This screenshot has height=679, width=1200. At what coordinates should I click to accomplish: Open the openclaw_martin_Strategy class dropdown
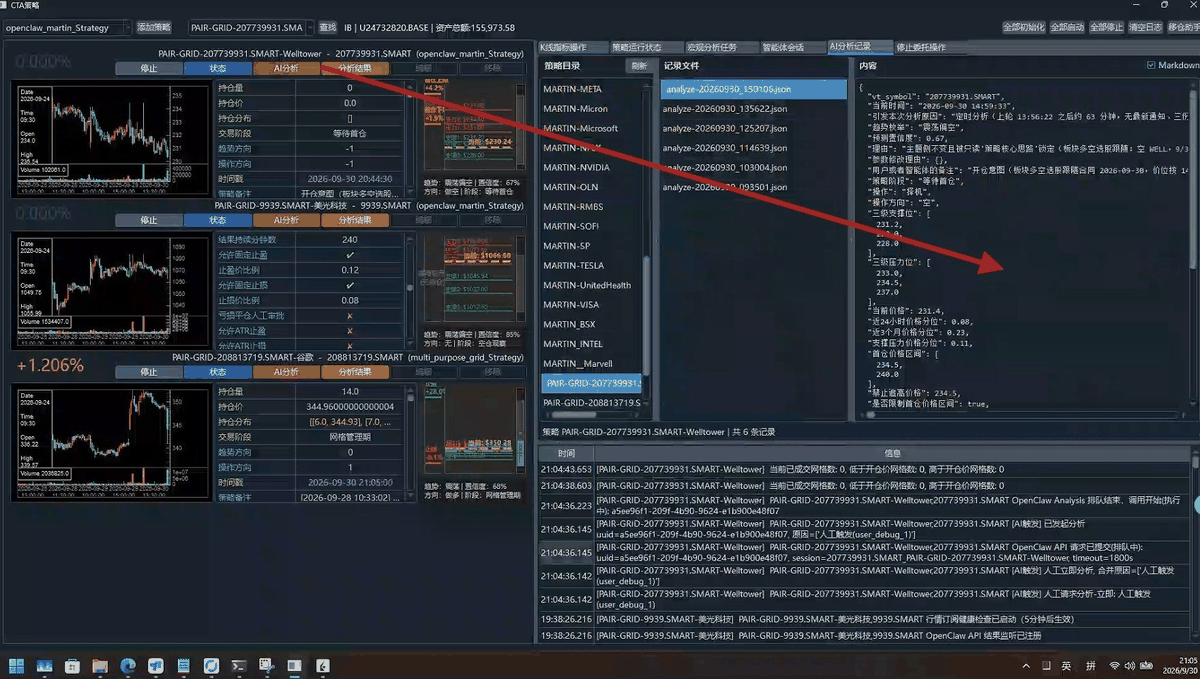point(66,28)
